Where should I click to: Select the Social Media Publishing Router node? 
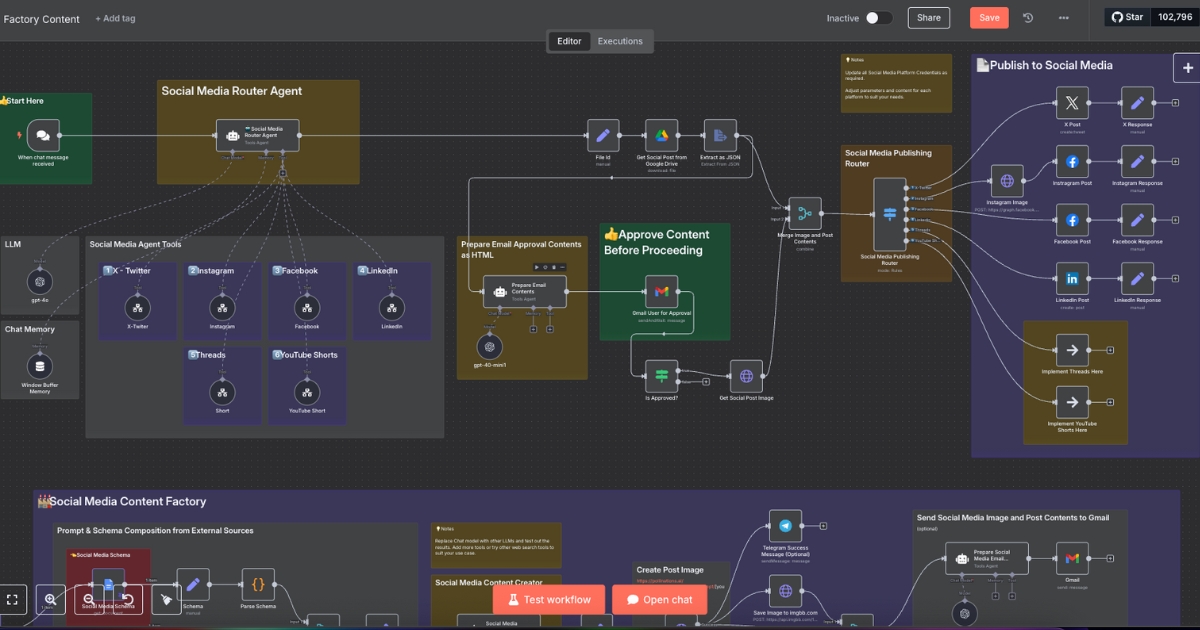pyautogui.click(x=889, y=214)
